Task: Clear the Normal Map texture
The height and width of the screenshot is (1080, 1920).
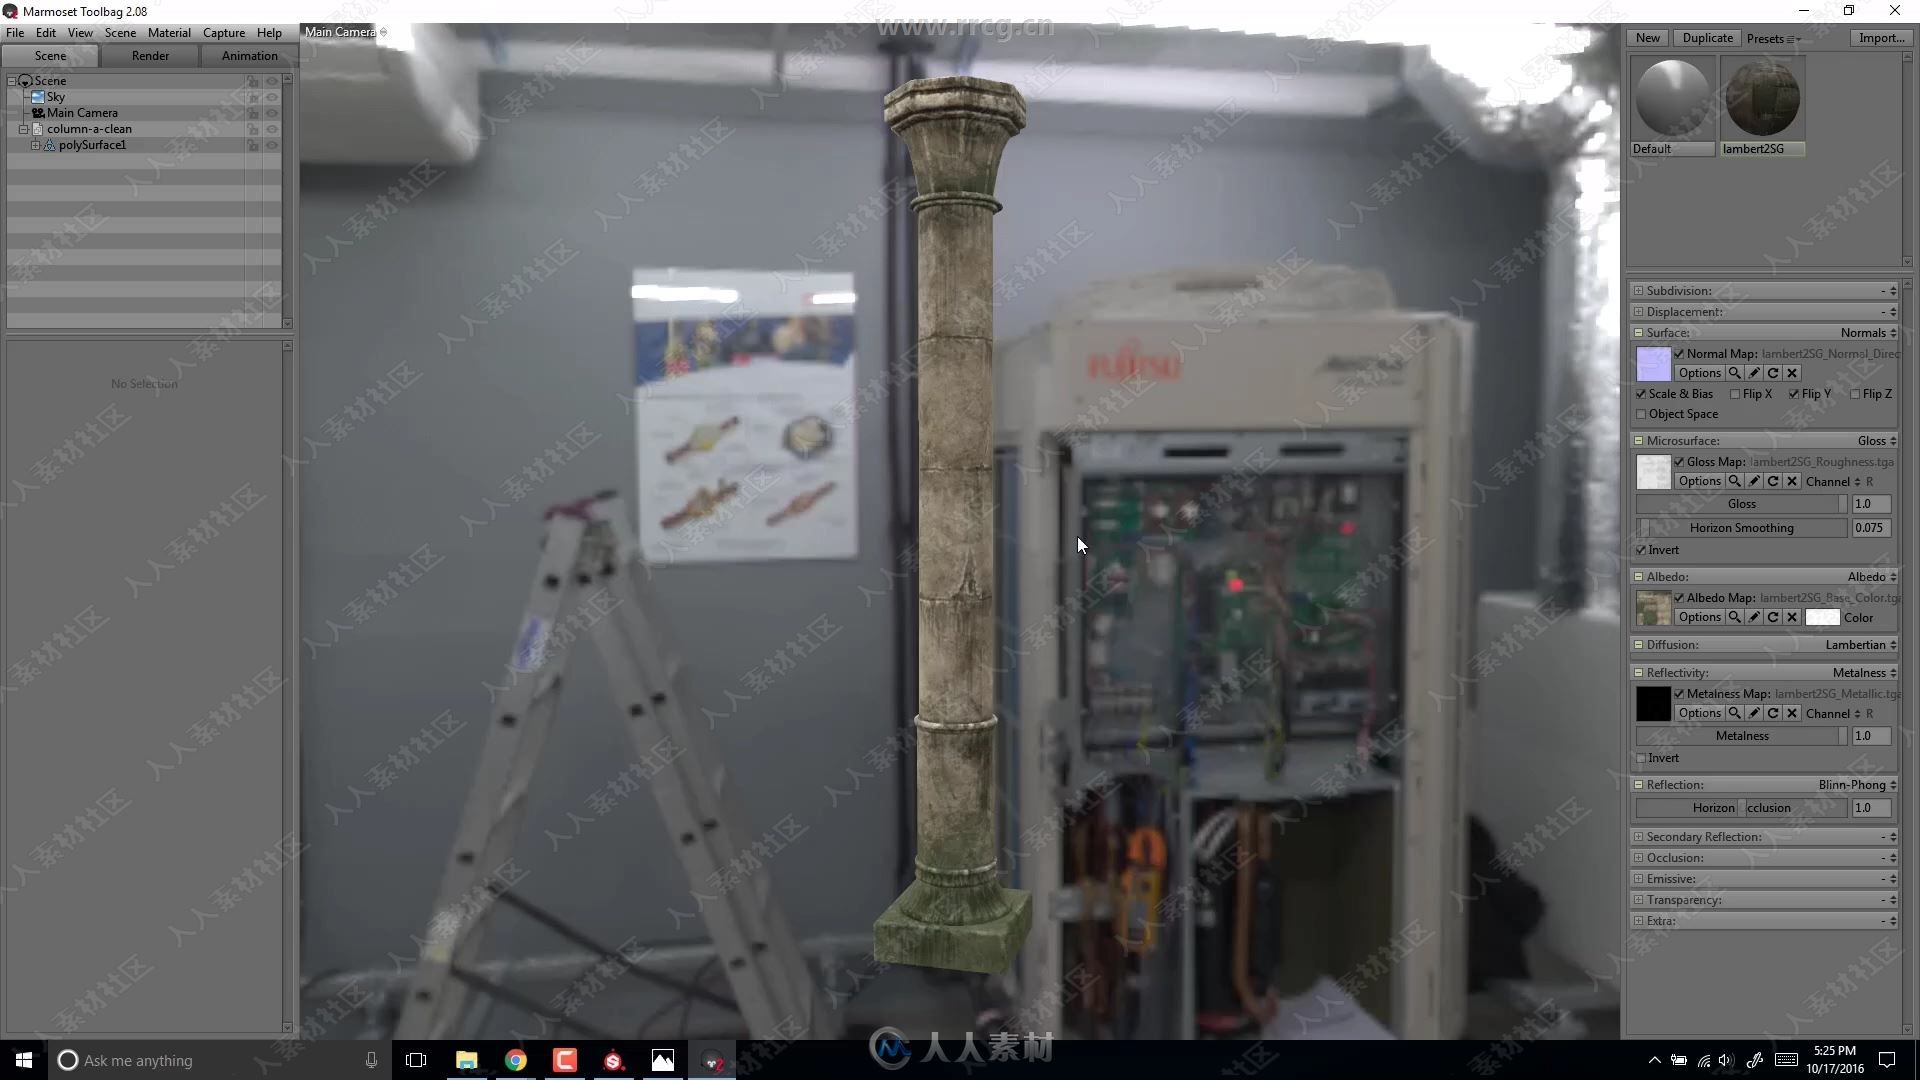Action: (x=1792, y=373)
